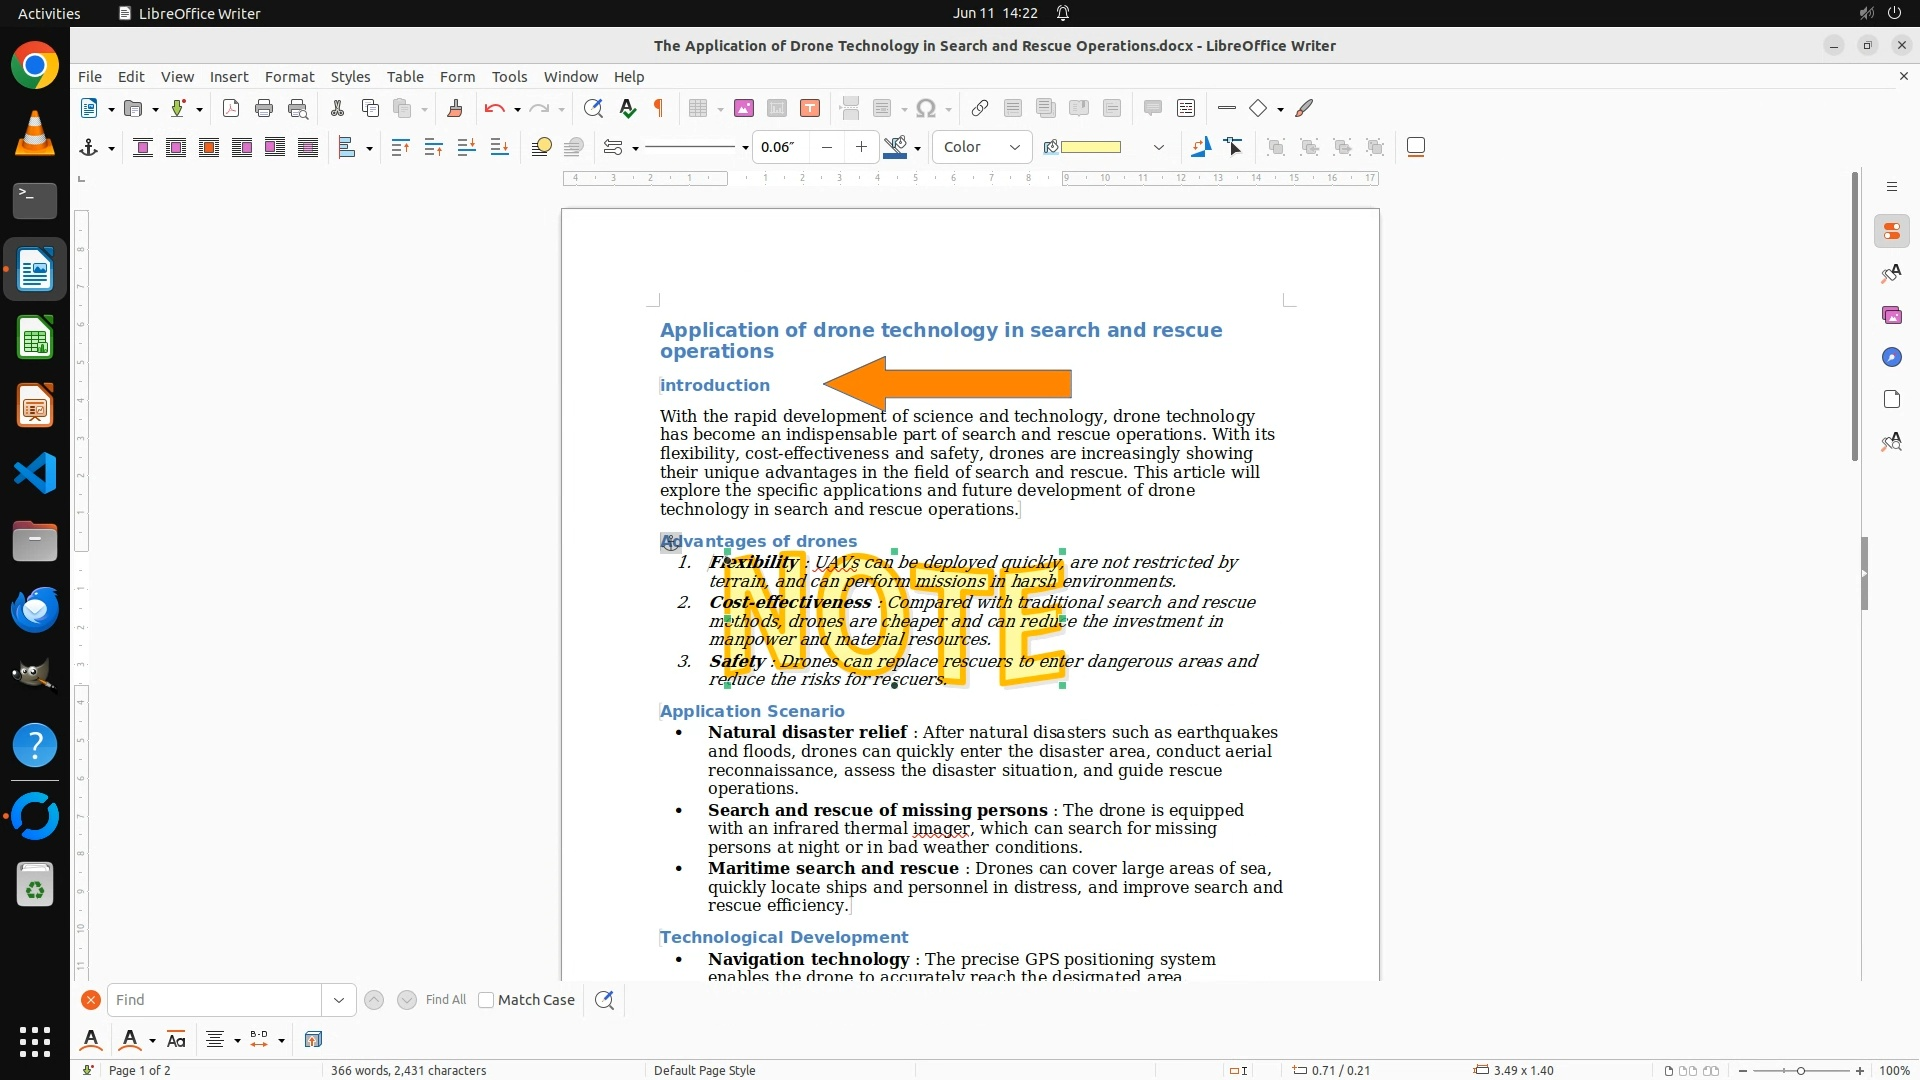Click Export as PDF icon
The height and width of the screenshot is (1080, 1920).
pos(231,109)
